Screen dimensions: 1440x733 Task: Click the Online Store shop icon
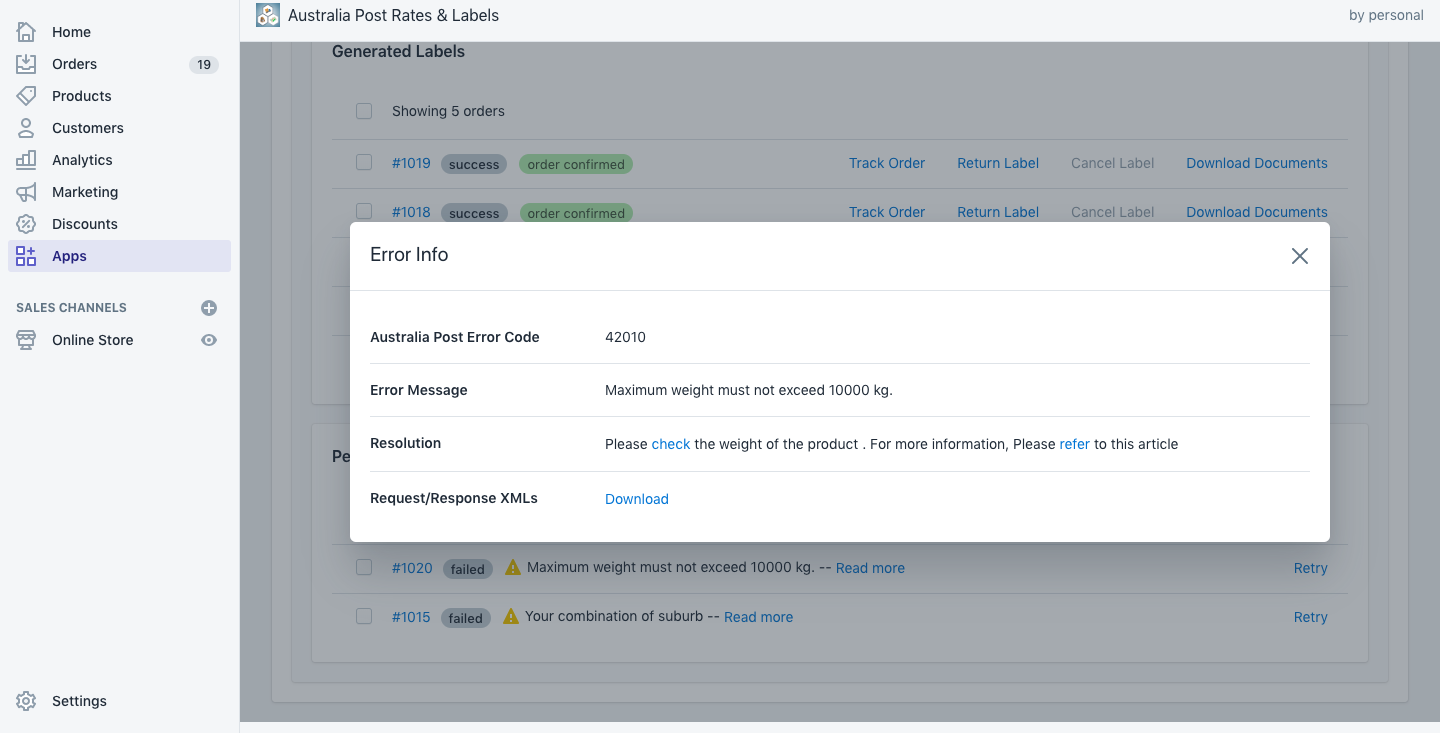click(26, 340)
